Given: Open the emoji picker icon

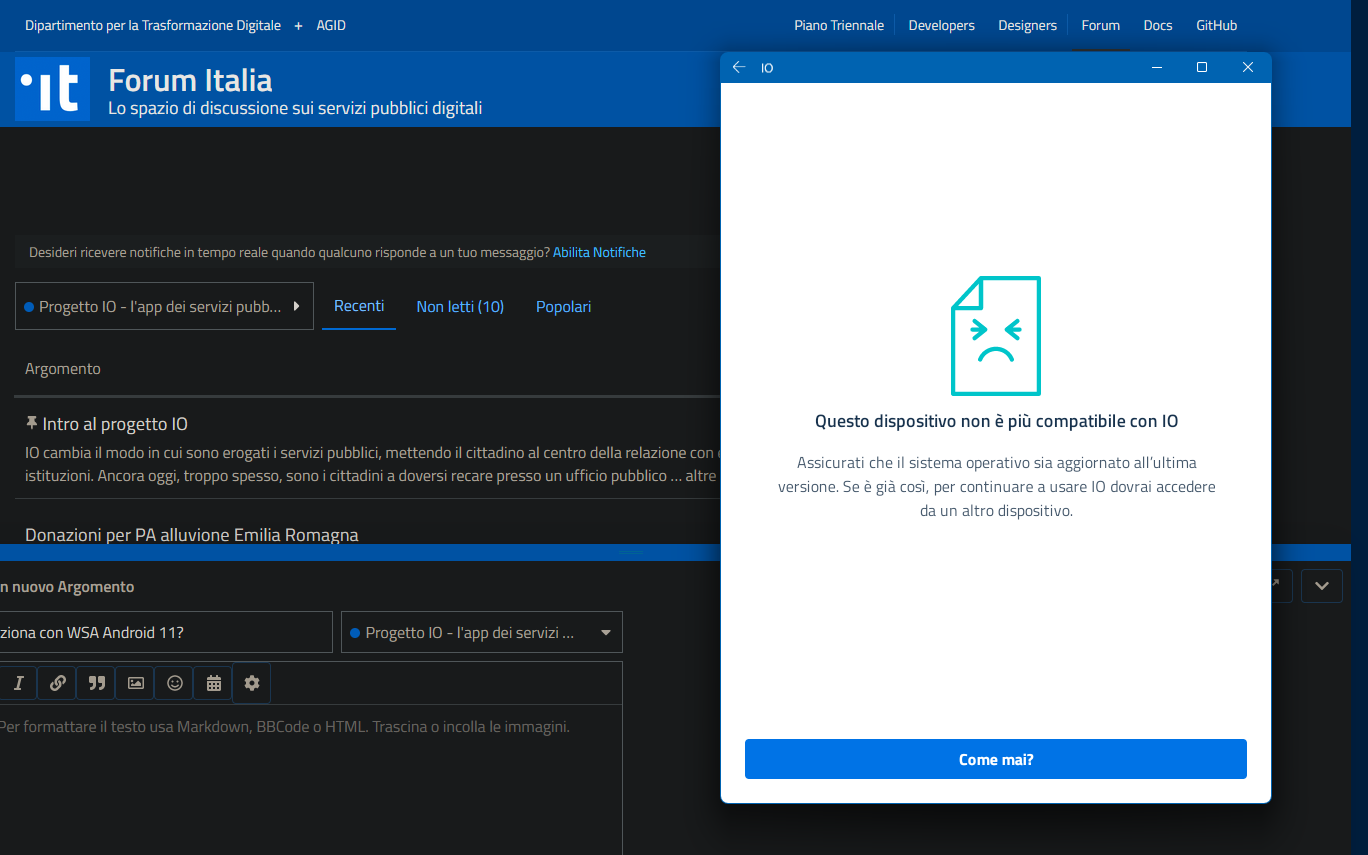Looking at the screenshot, I should [x=175, y=683].
